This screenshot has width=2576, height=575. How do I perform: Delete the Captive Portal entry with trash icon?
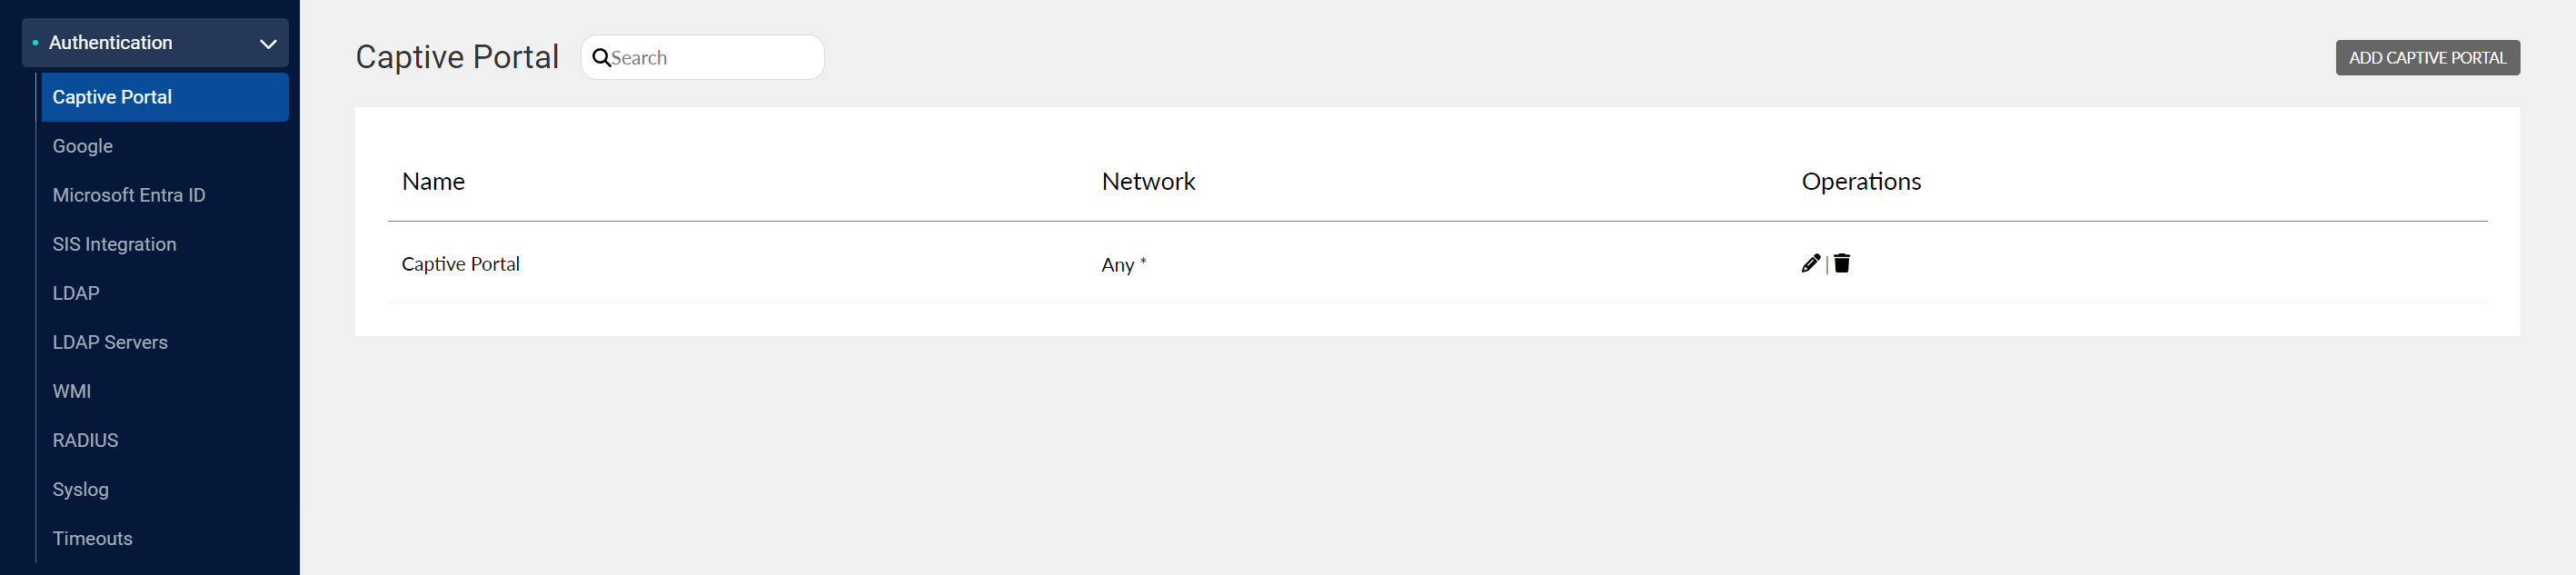click(x=1842, y=264)
